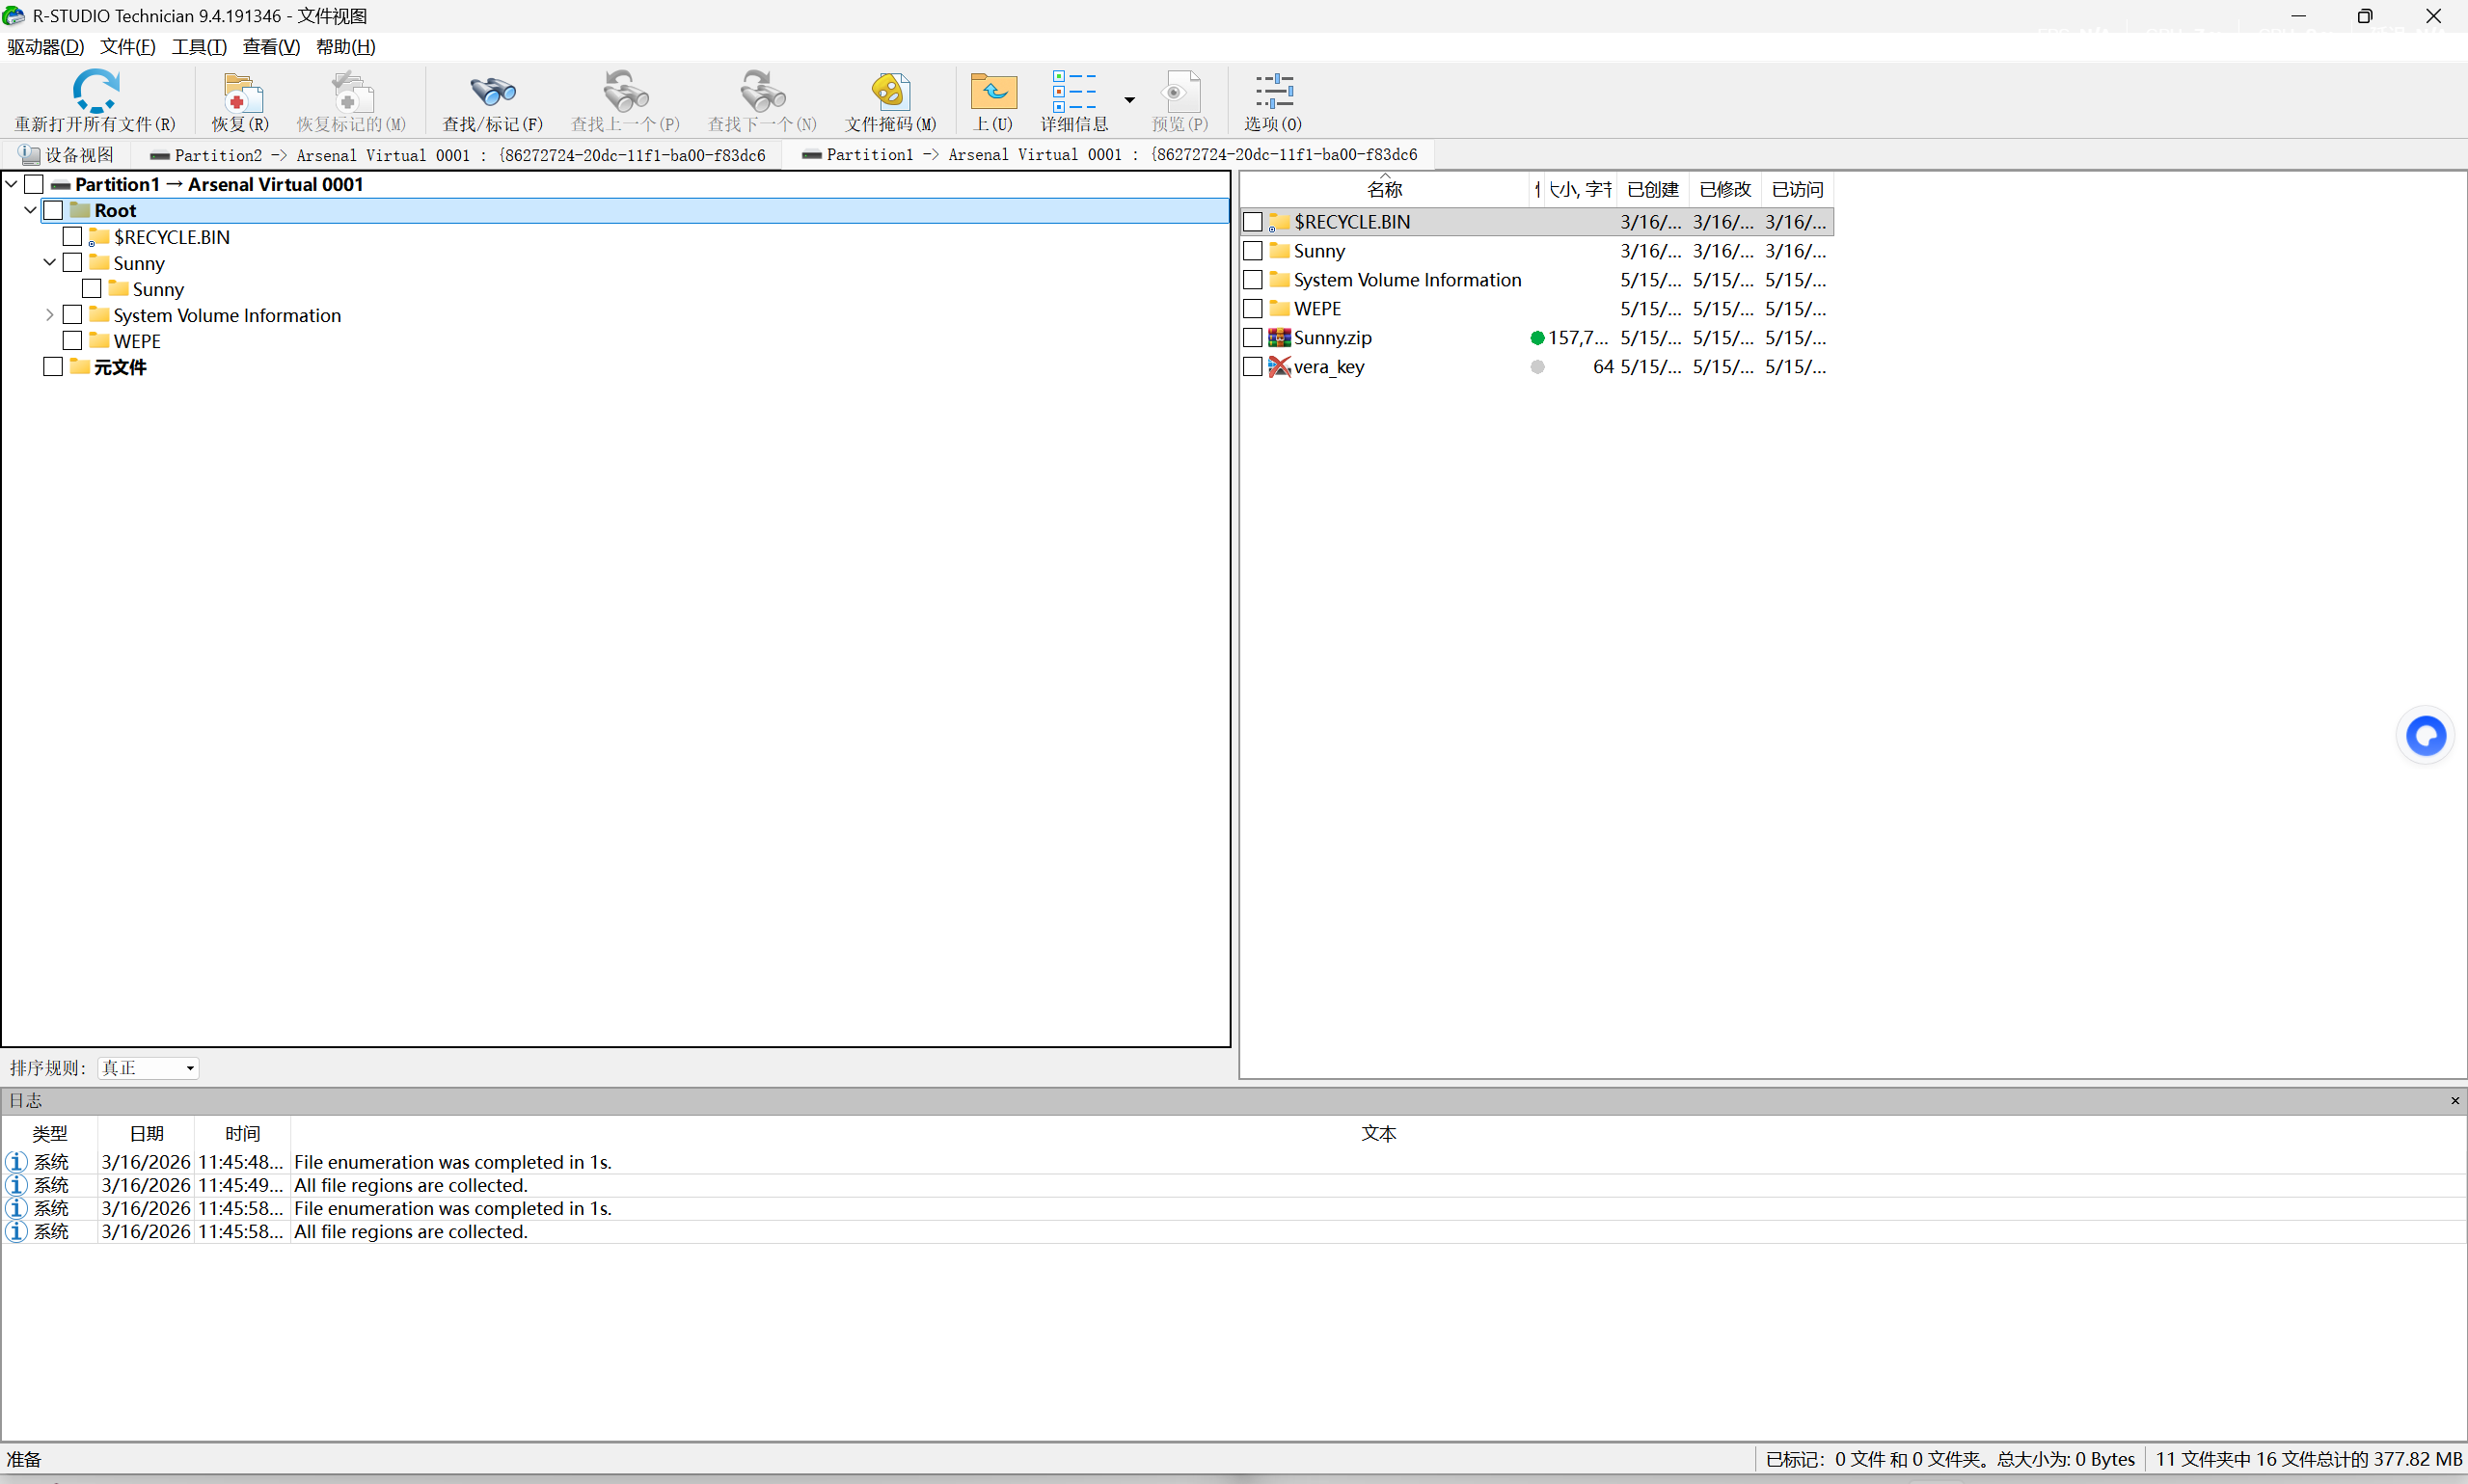Viewport: 2468px width, 1484px height.
Task: Open the Tools (工具) menu
Action: pyautogui.click(x=198, y=47)
